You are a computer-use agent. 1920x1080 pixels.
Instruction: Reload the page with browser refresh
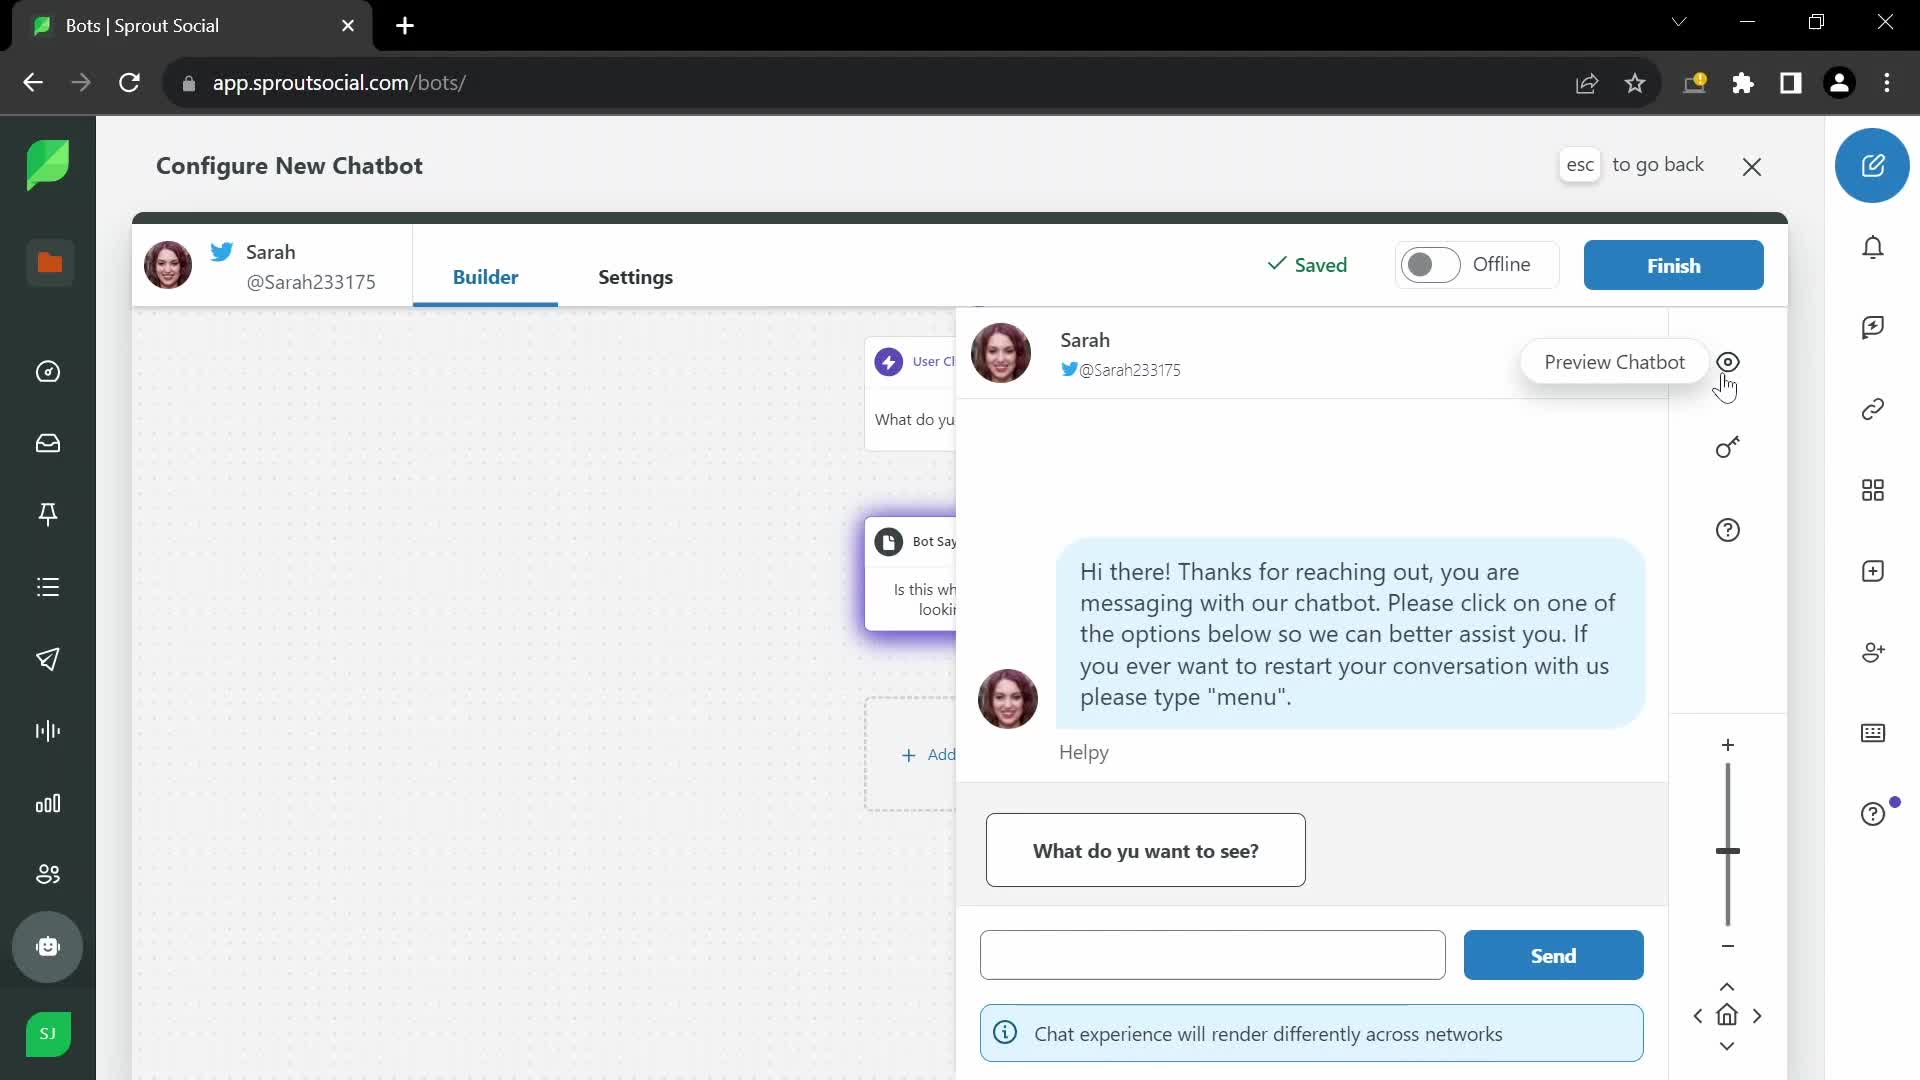pyautogui.click(x=129, y=83)
